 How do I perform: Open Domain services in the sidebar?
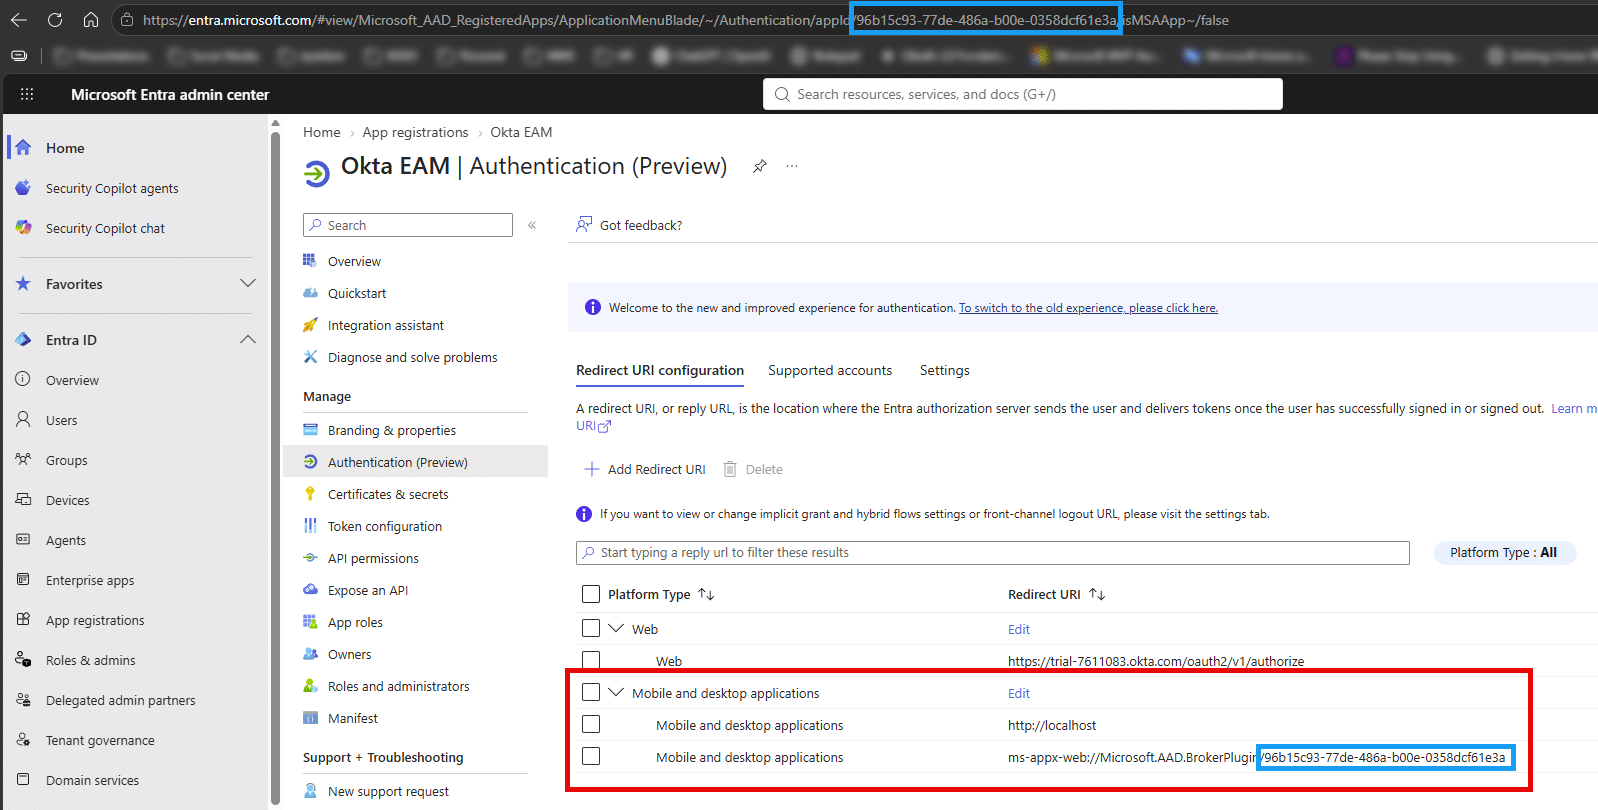point(92,780)
